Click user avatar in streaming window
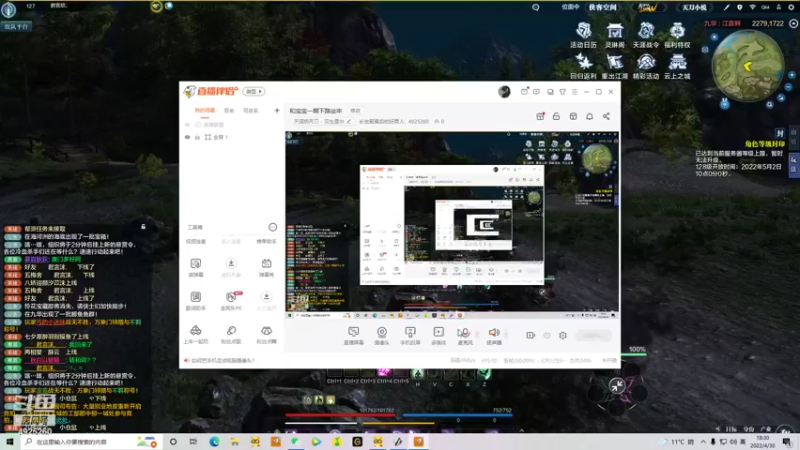The image size is (800, 450). 504,91
